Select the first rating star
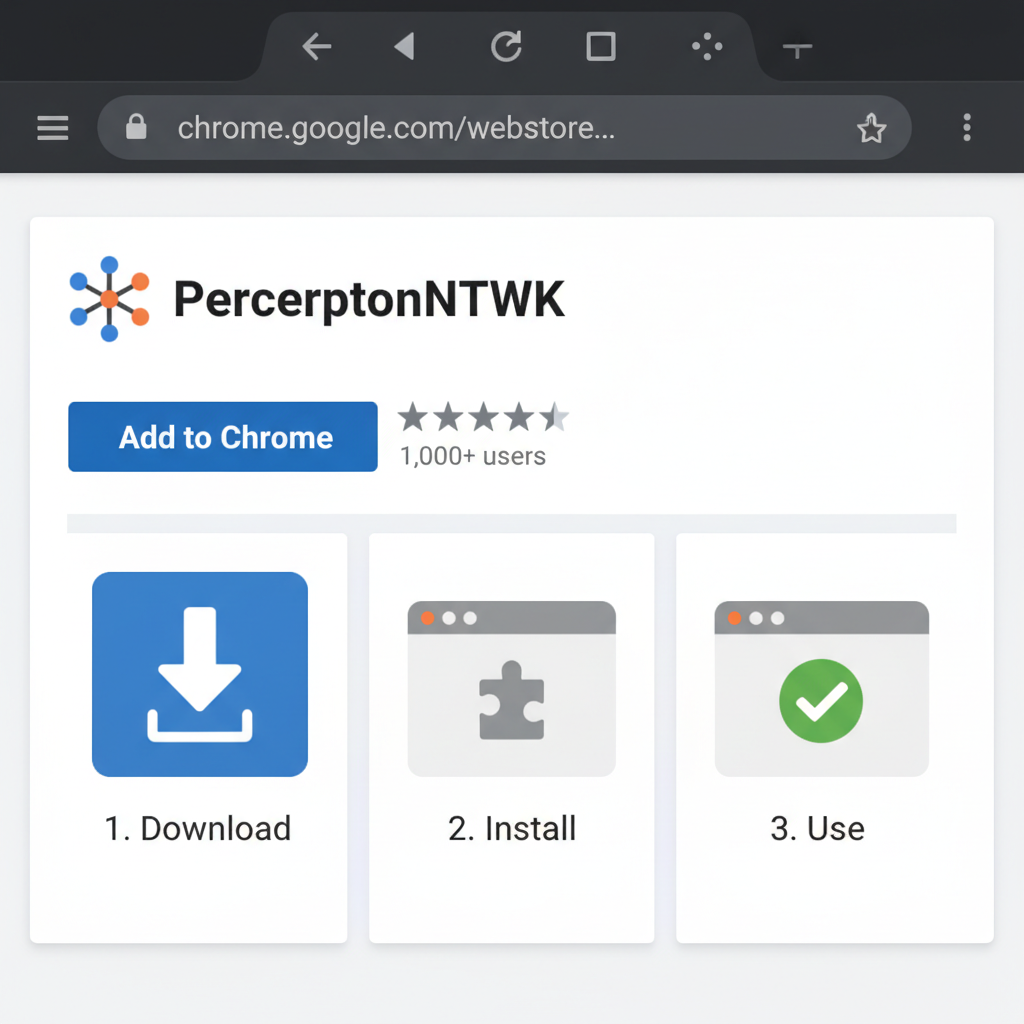The image size is (1024, 1024). (412, 416)
